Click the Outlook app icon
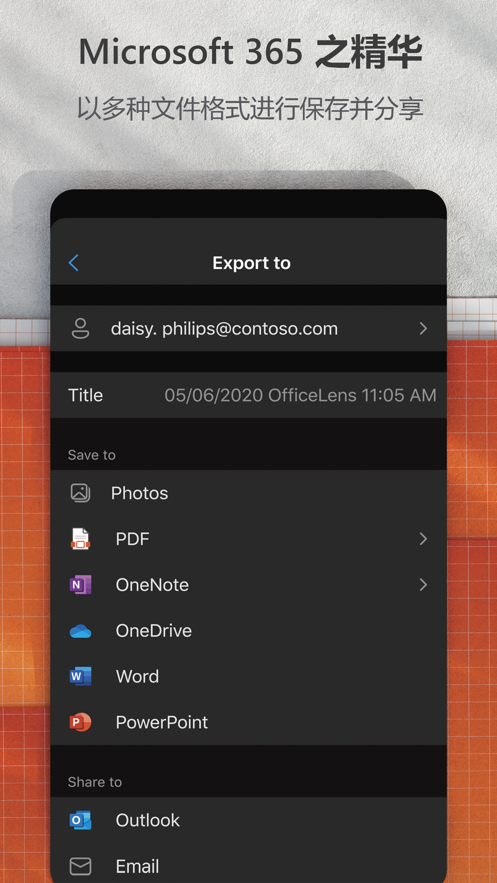 click(x=80, y=820)
